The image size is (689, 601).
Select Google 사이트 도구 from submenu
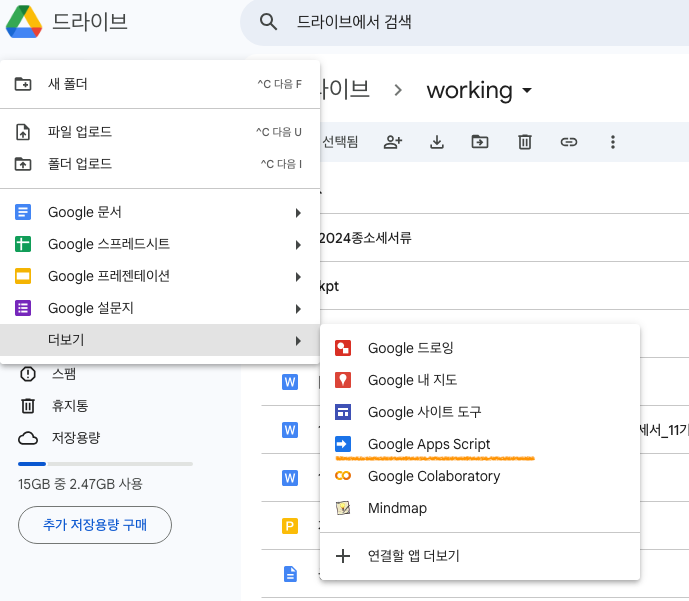coord(480,412)
